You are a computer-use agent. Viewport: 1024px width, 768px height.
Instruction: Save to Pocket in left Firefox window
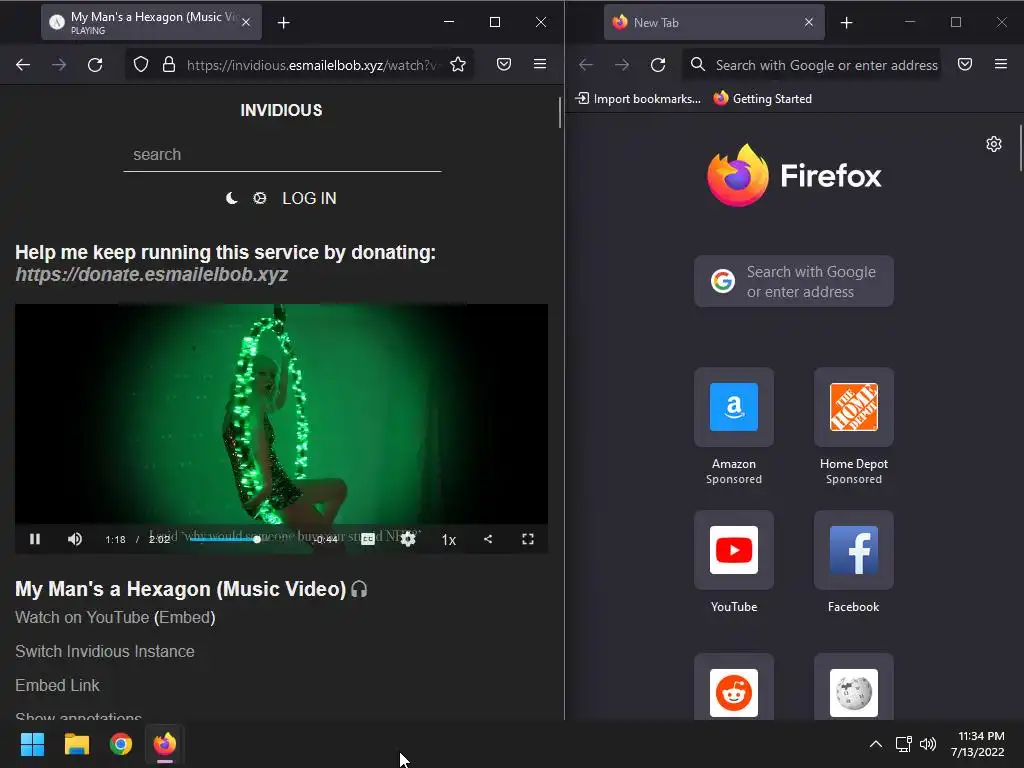click(504, 64)
